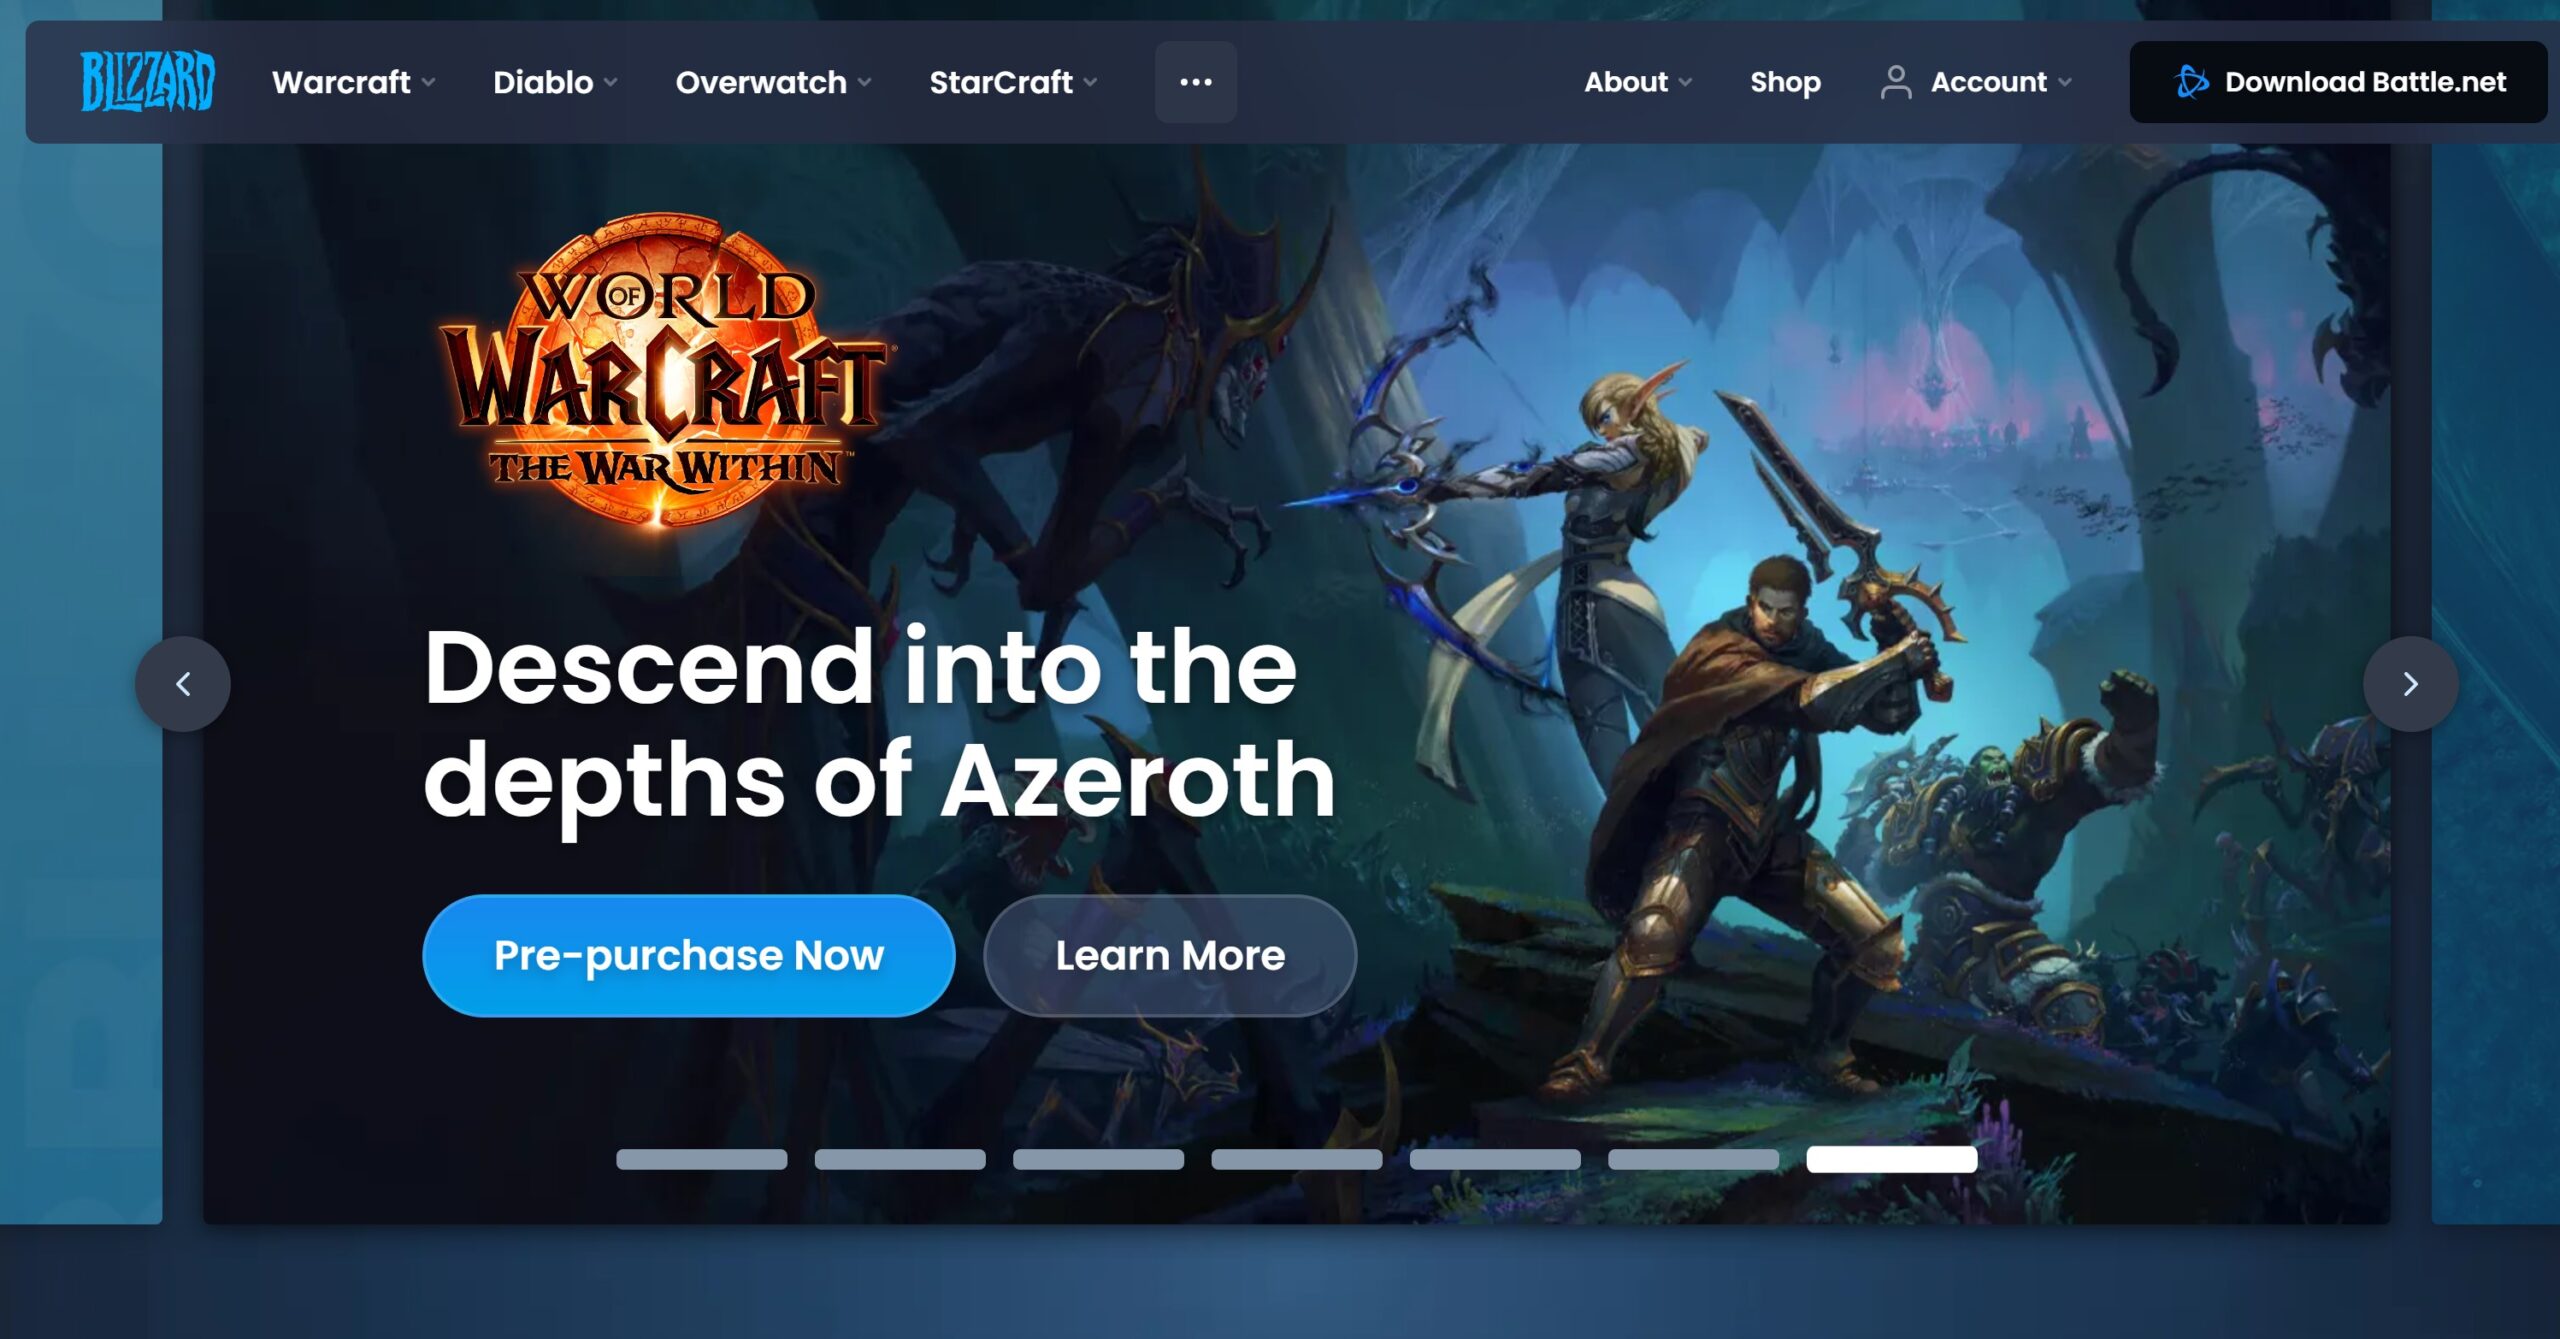Go to next carousel slide arrow
This screenshot has height=1339, width=2560.
click(2410, 684)
